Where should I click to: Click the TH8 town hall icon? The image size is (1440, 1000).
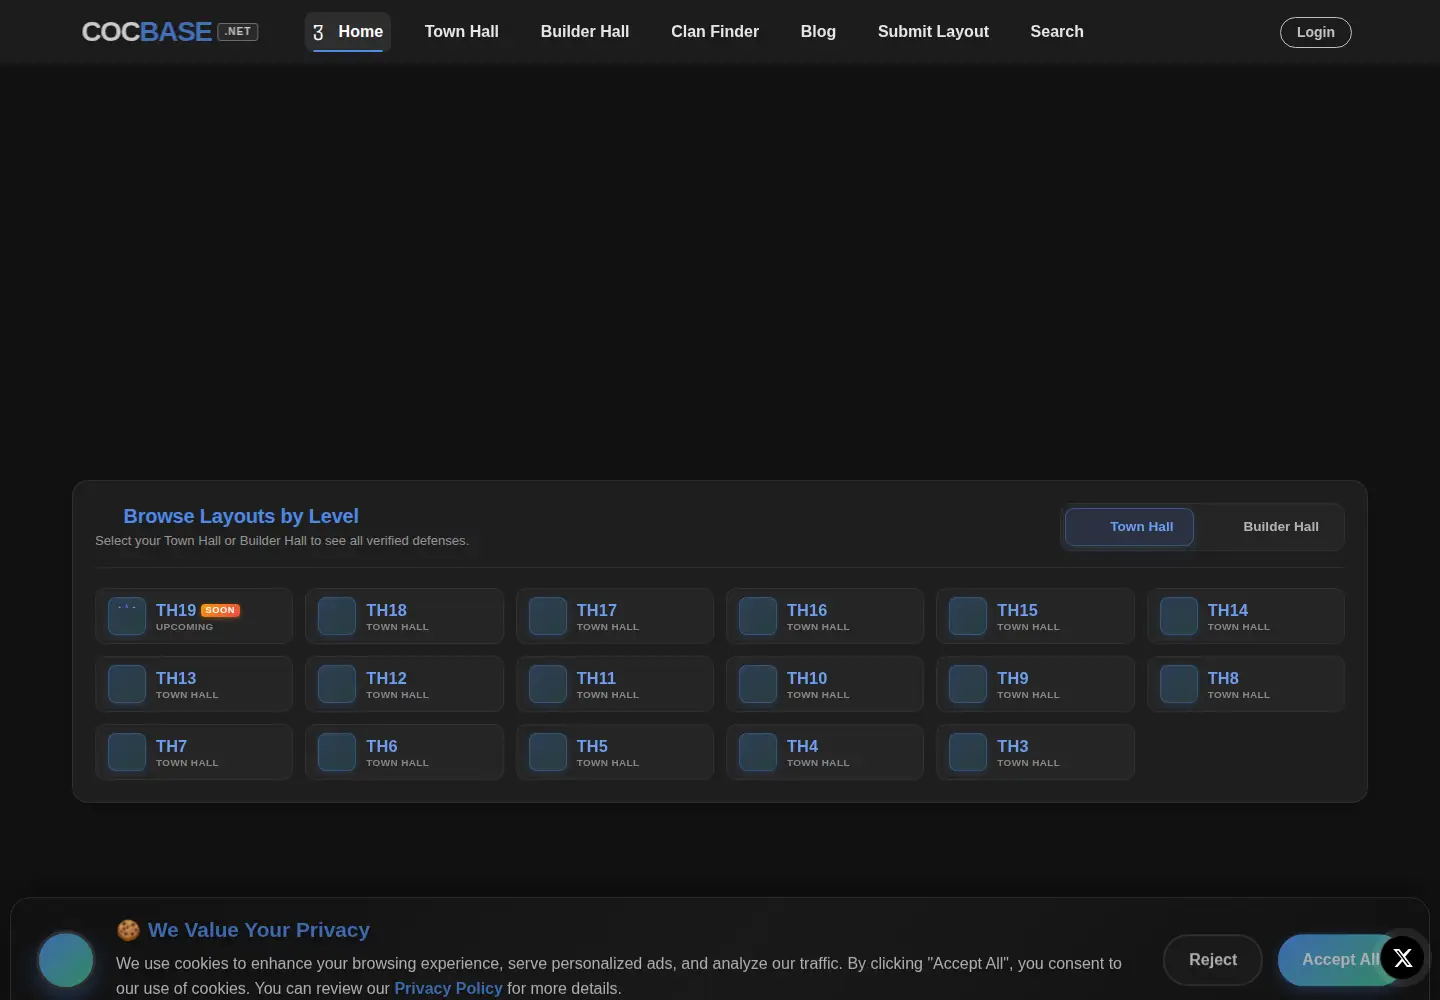[x=1179, y=684]
